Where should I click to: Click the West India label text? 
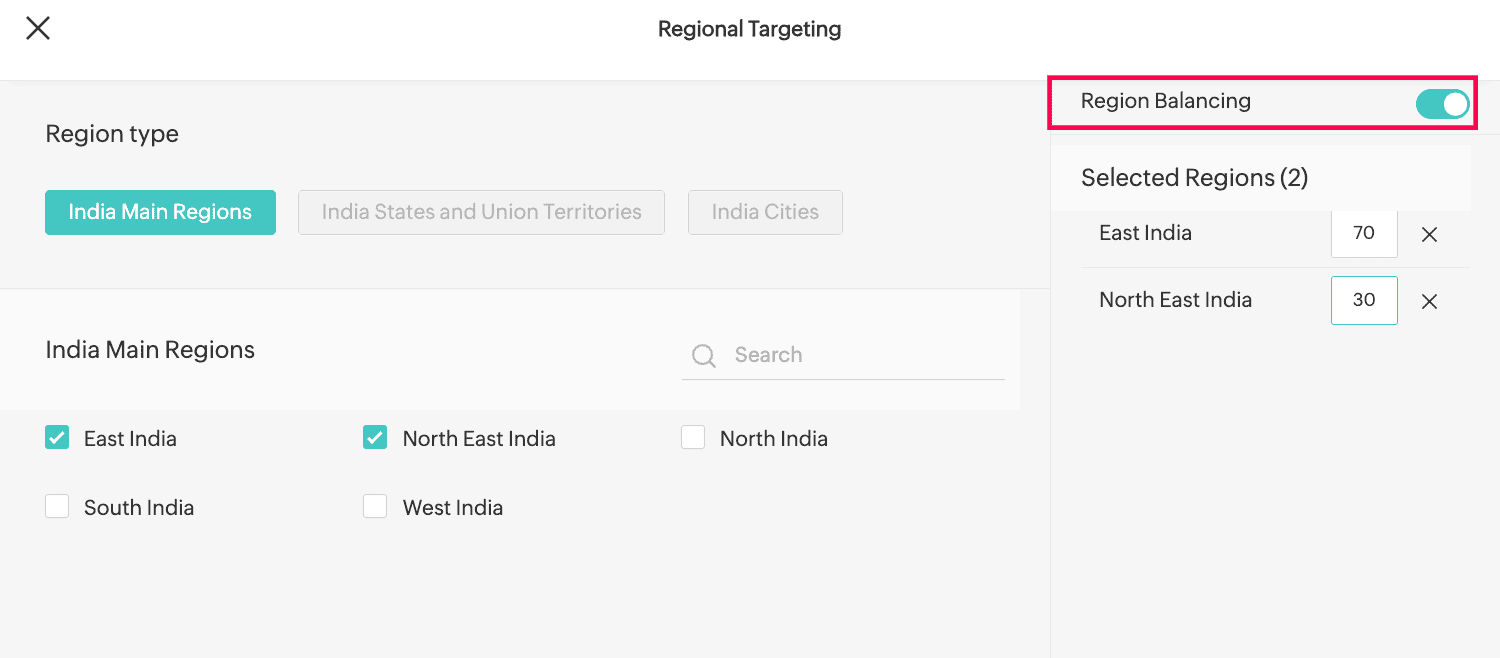coord(453,507)
